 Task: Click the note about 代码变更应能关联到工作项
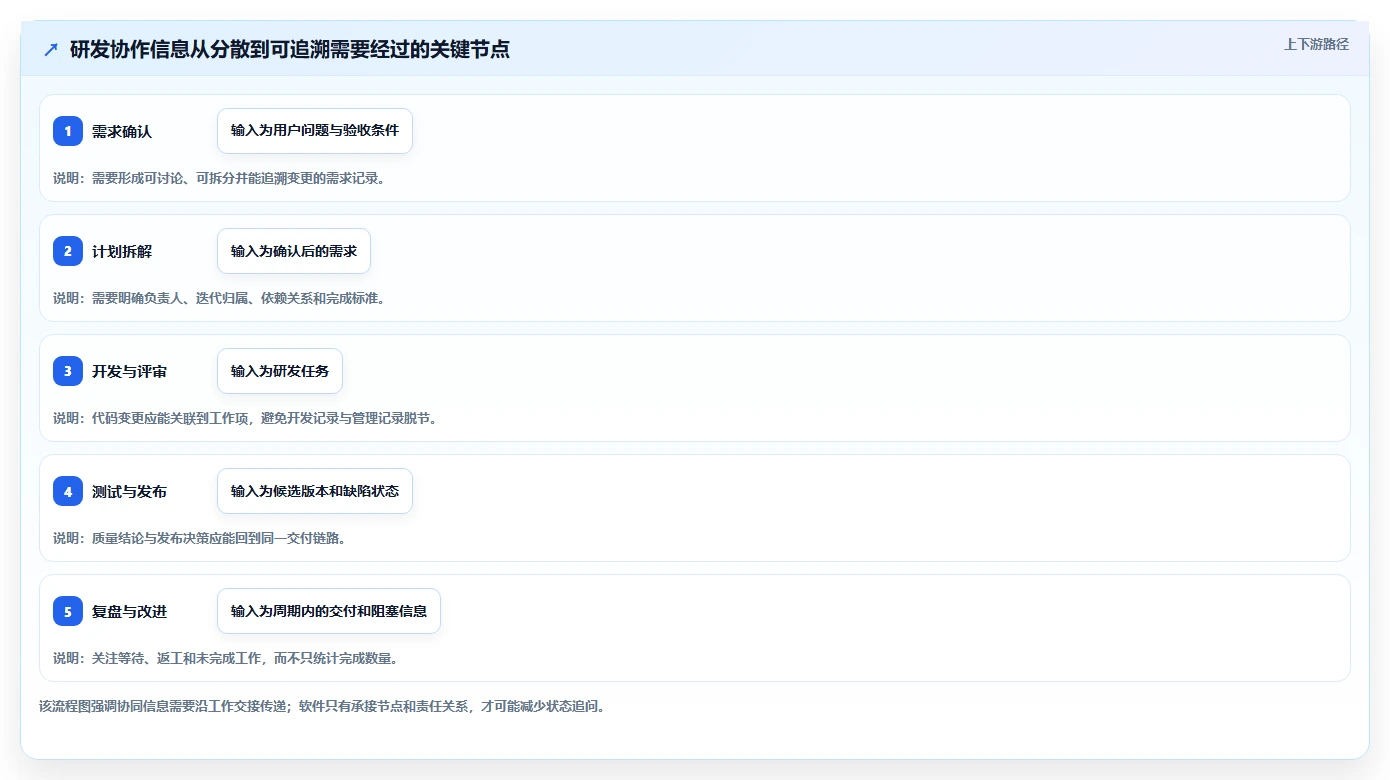click(245, 418)
